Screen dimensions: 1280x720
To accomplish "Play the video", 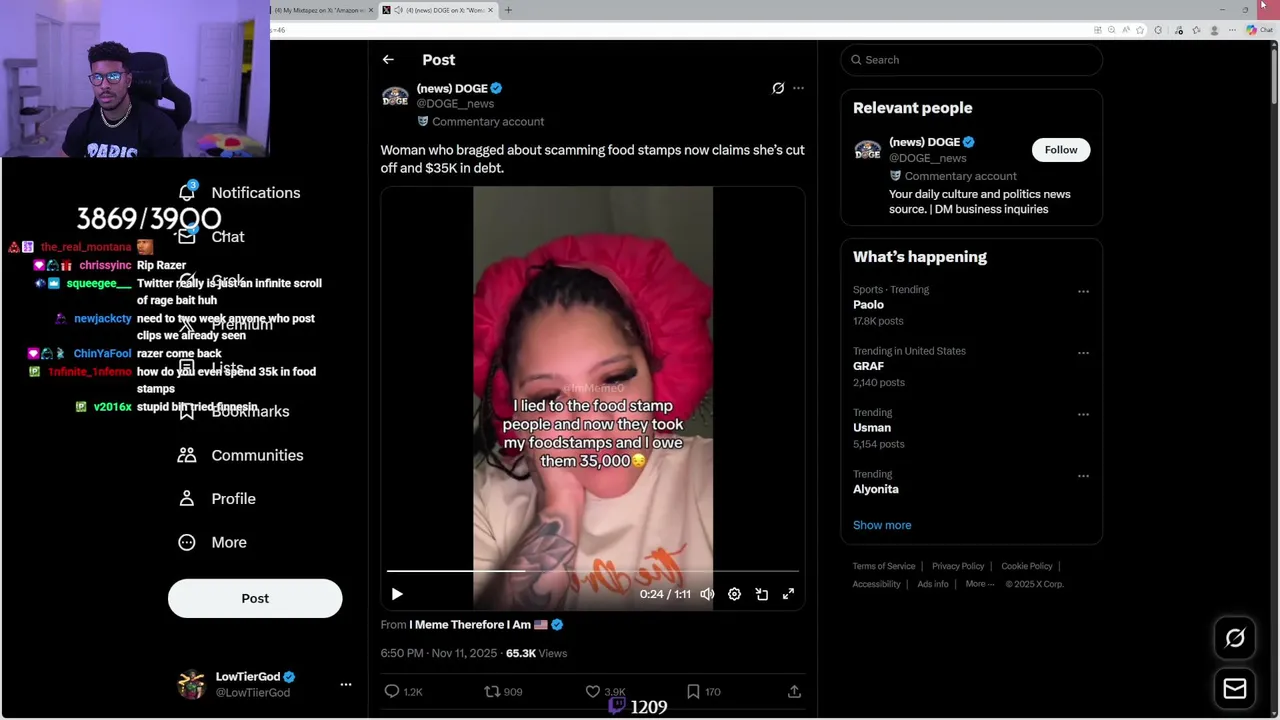I will (x=397, y=594).
